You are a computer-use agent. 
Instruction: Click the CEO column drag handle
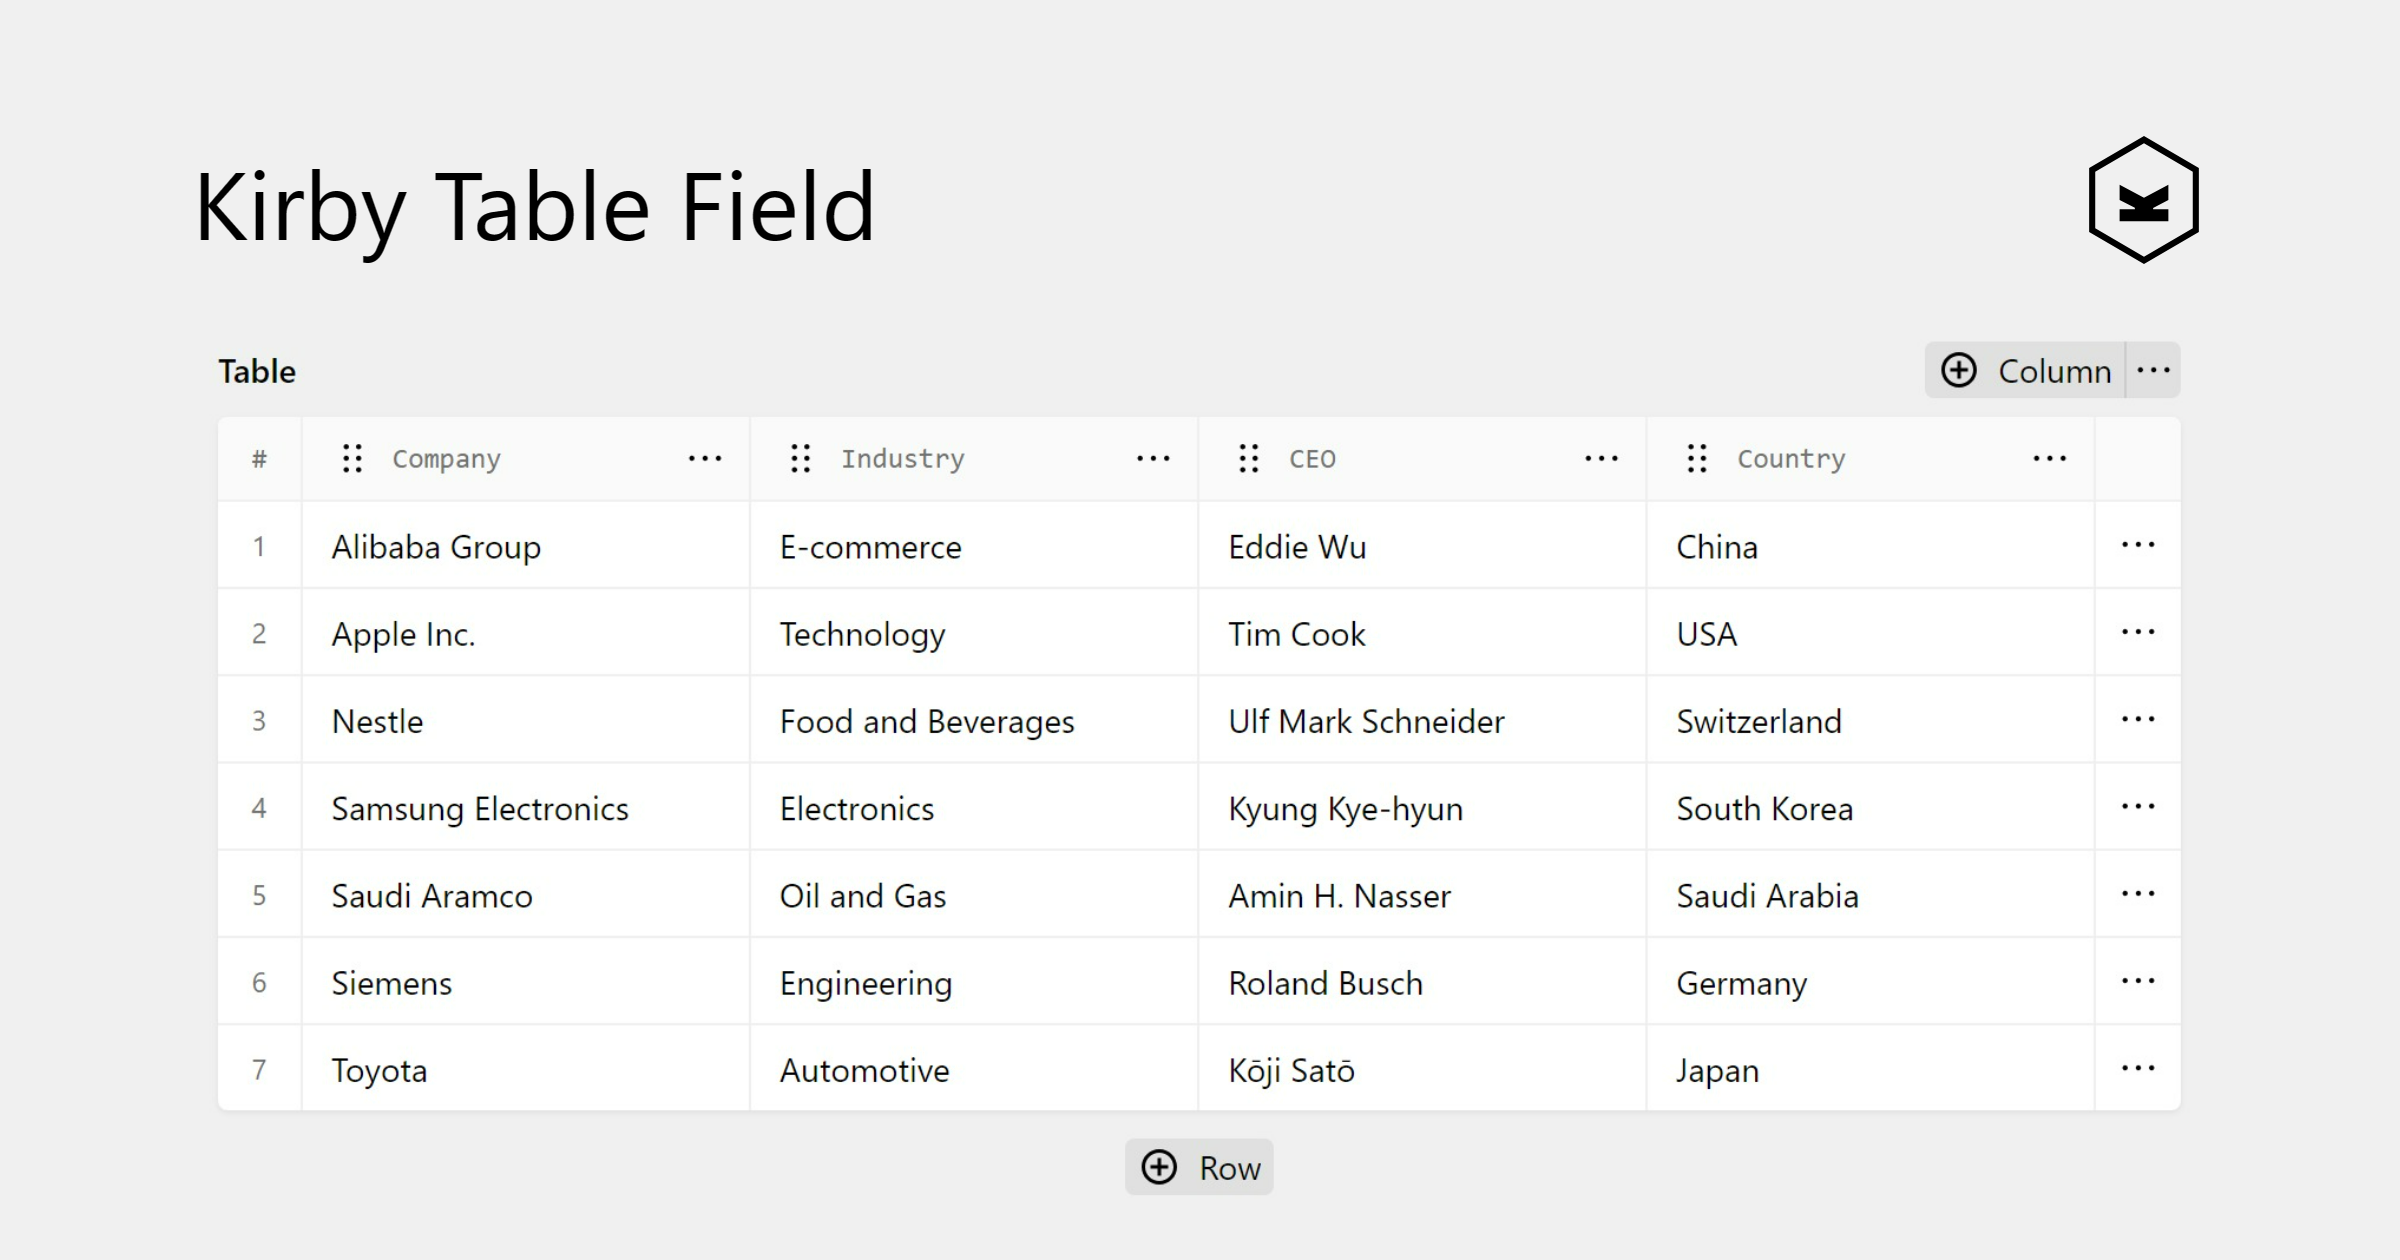point(1248,459)
